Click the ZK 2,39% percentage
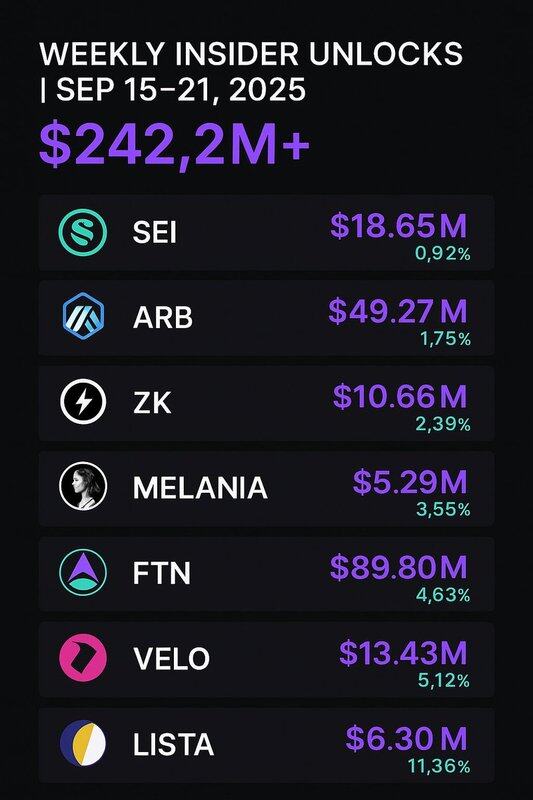The height and width of the screenshot is (800, 533). (x=443, y=424)
